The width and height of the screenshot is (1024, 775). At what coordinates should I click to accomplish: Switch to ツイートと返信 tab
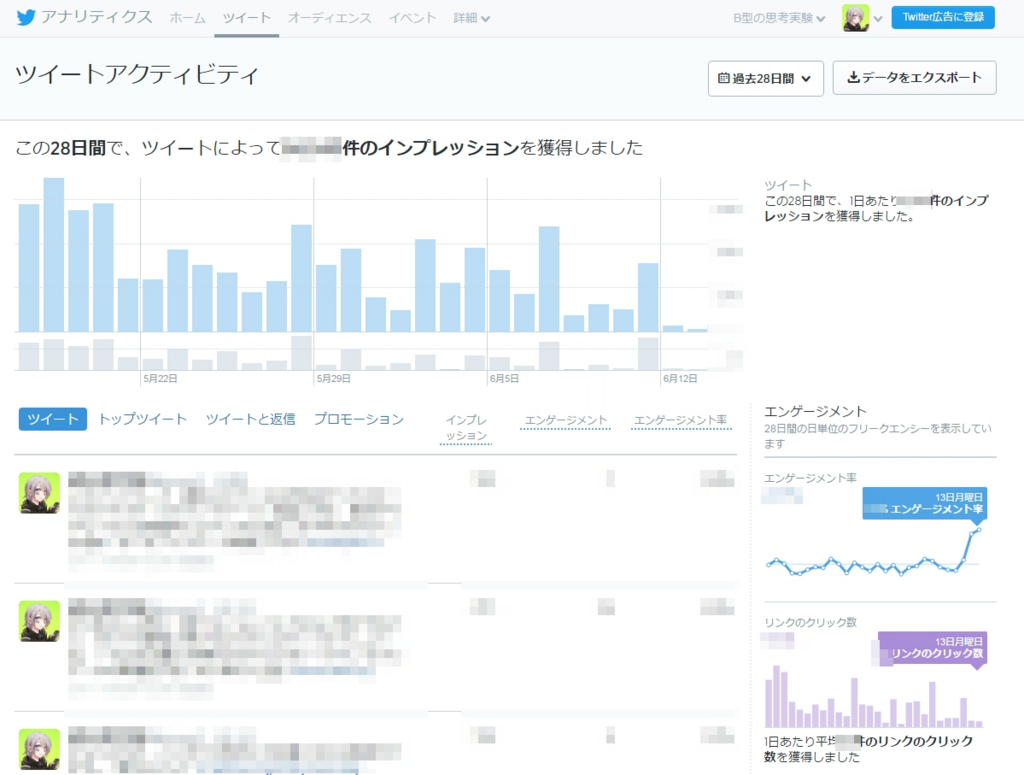(250, 419)
